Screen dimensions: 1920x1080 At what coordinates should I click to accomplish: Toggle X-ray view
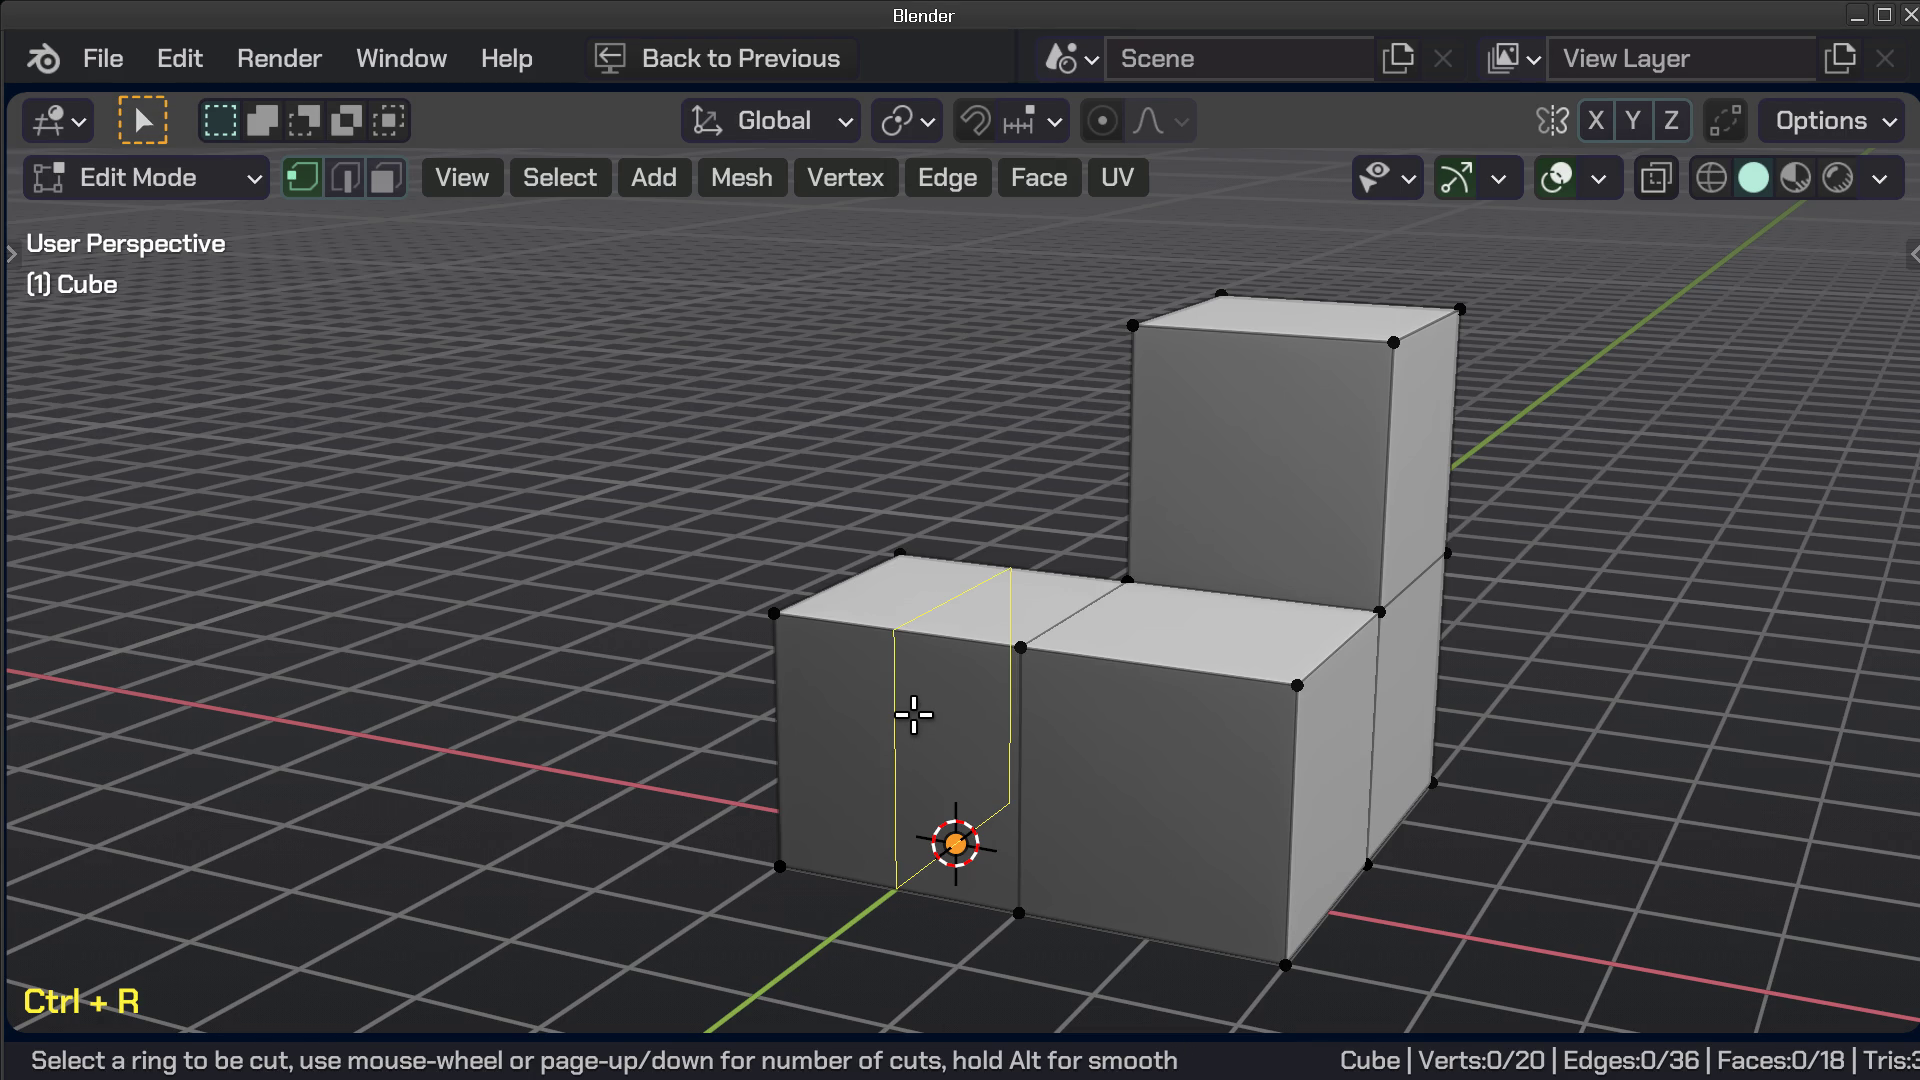click(1656, 178)
